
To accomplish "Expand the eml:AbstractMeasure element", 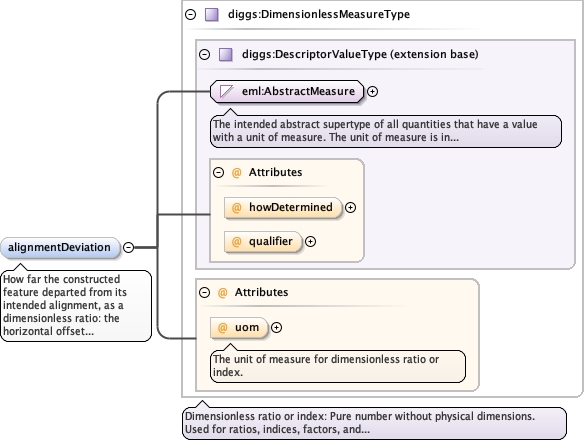I will click(372, 91).
